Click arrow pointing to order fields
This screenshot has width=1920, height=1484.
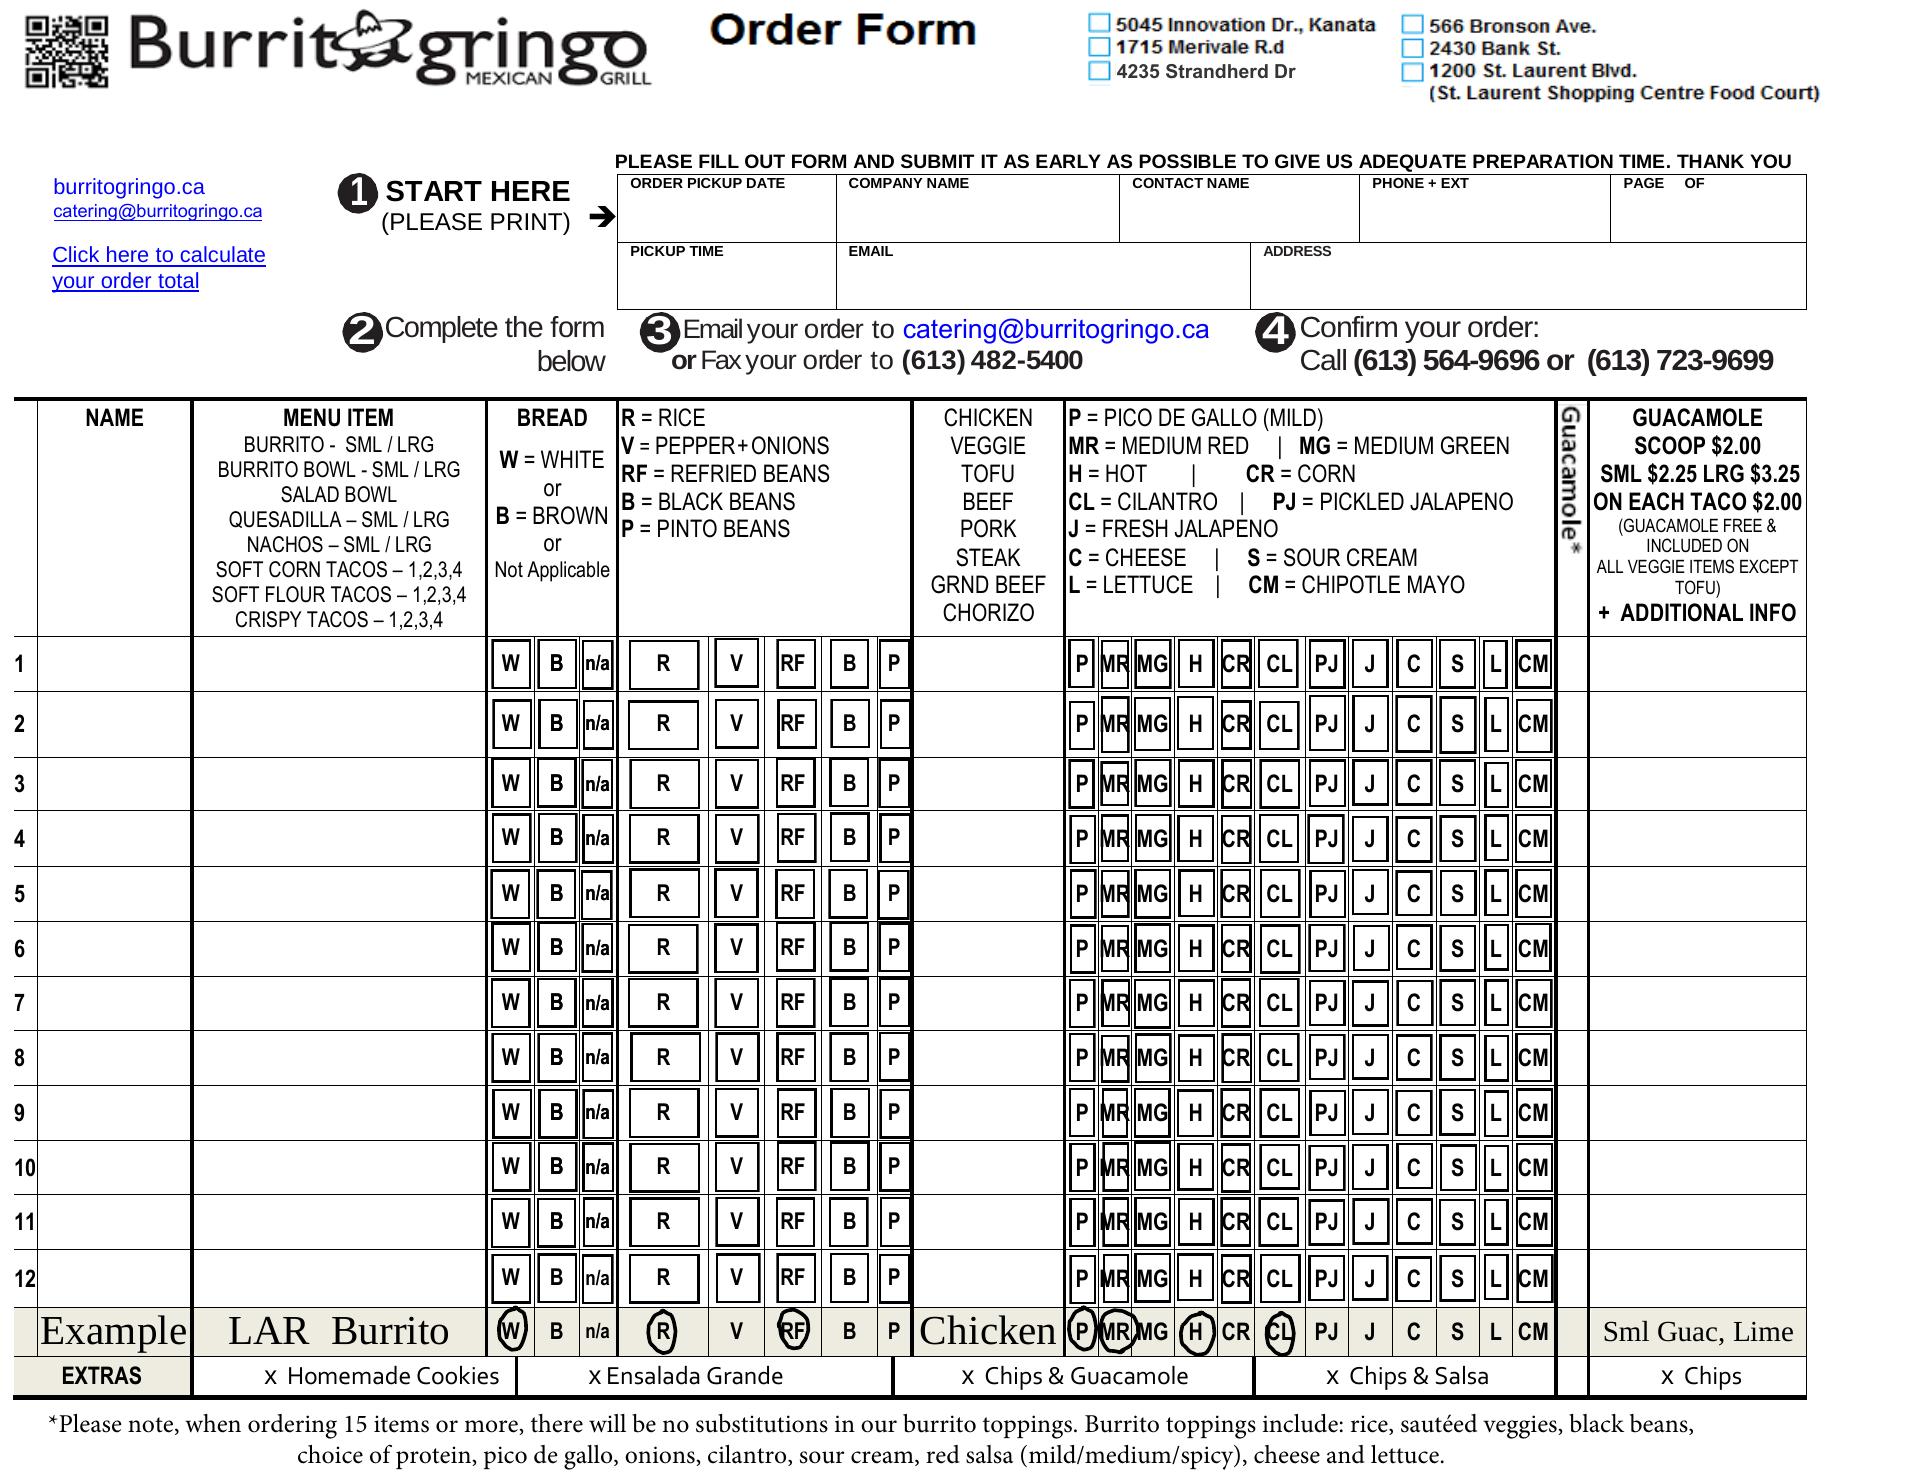tap(602, 216)
